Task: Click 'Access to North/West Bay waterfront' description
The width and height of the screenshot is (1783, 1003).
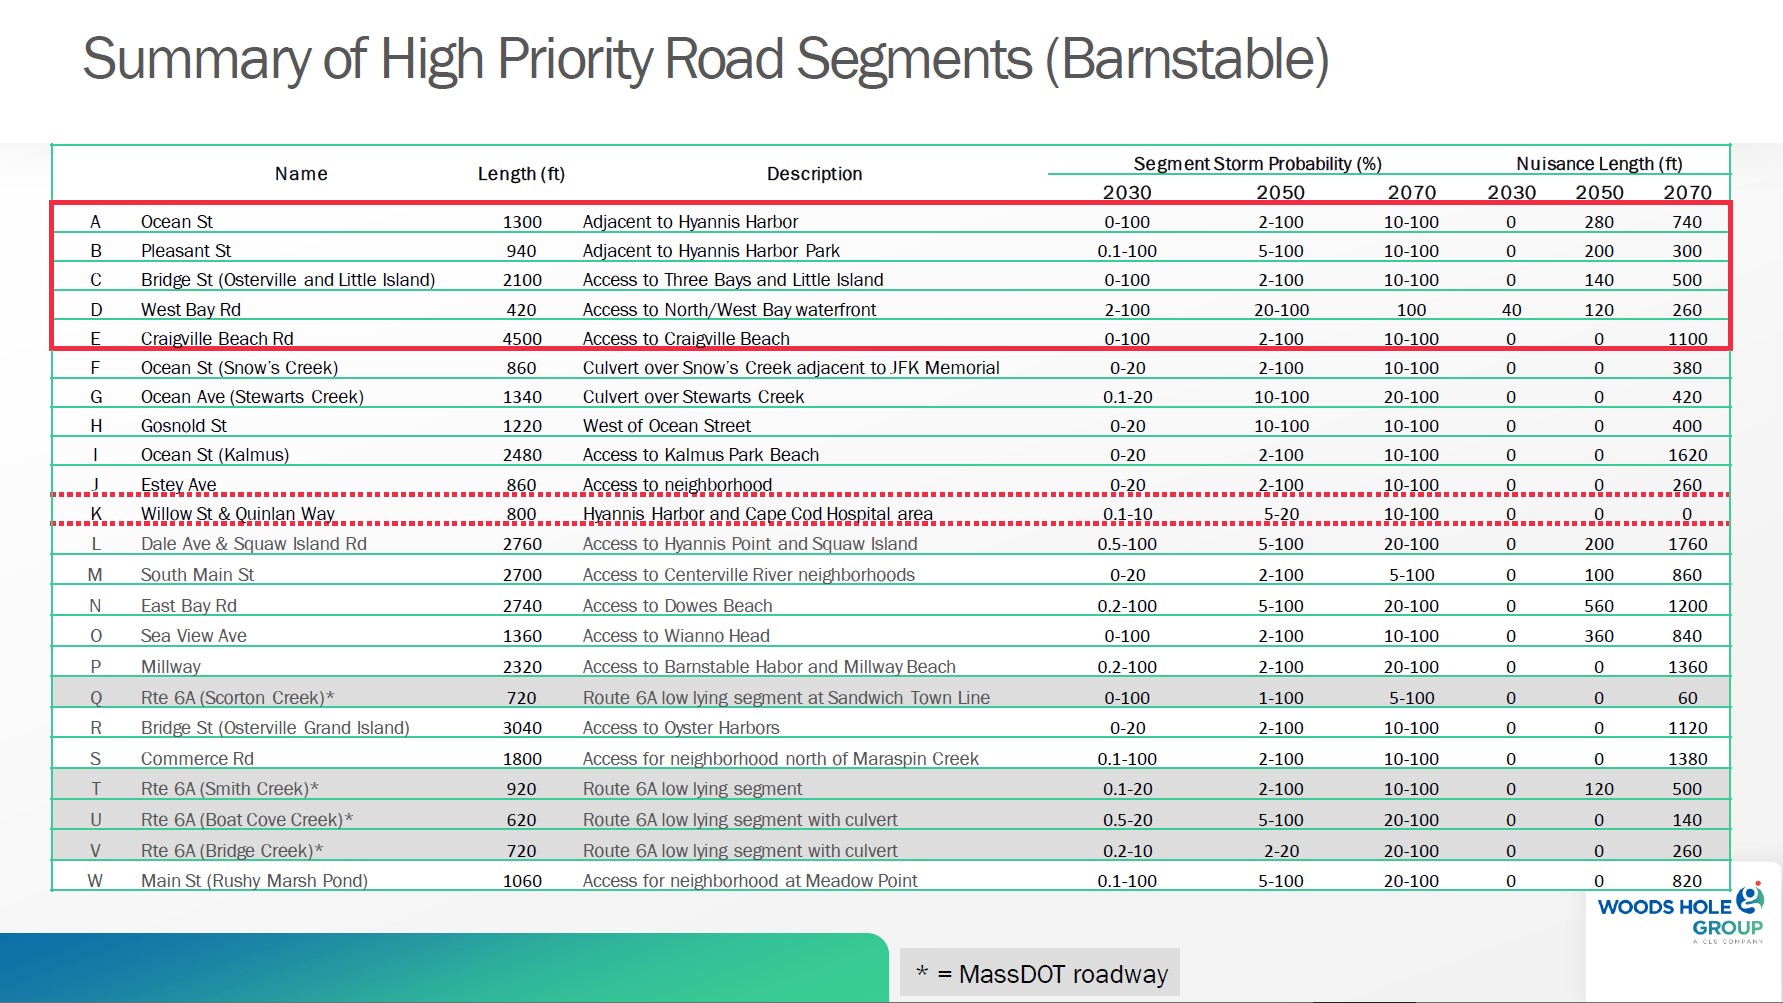Action: pyautogui.click(x=729, y=310)
